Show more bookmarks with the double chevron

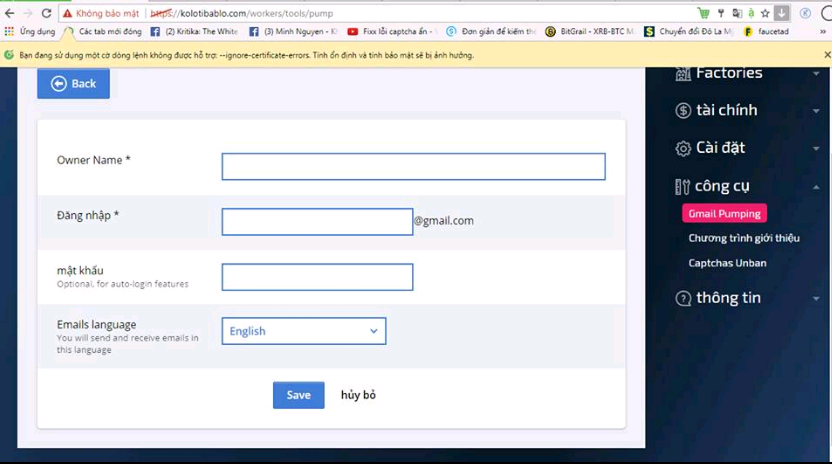822,31
